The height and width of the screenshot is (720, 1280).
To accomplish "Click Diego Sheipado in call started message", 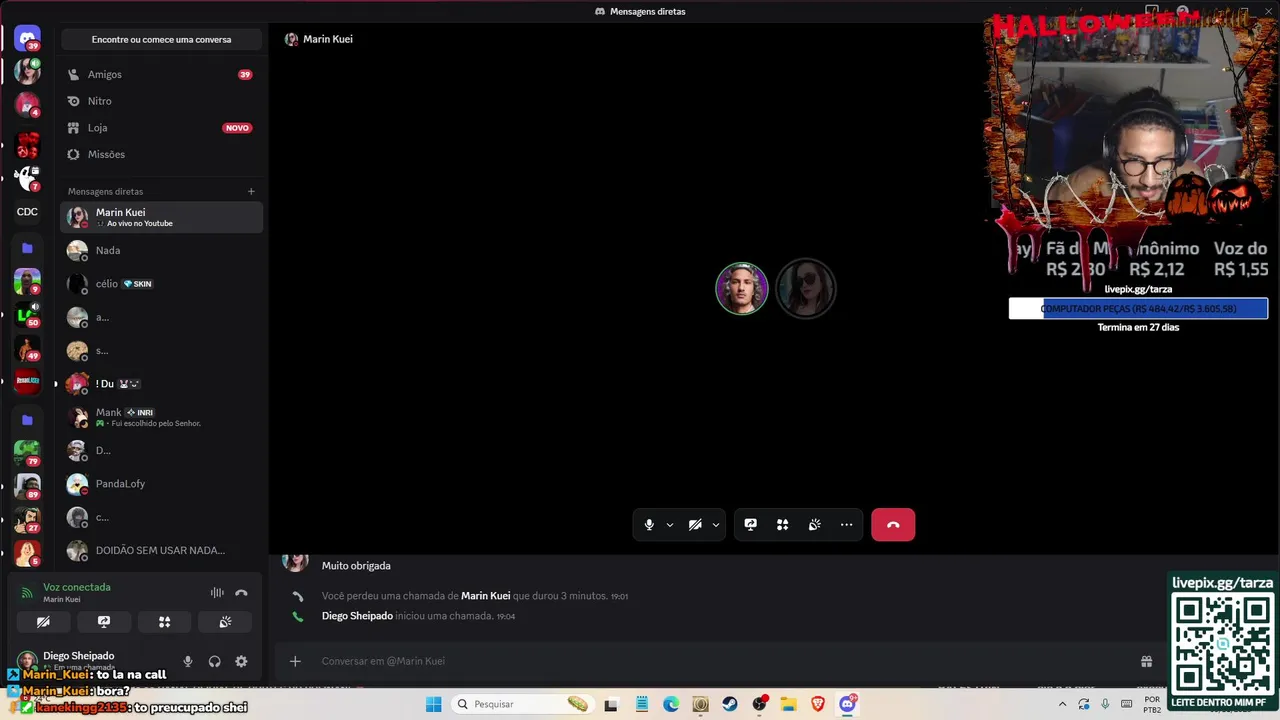I will tap(357, 616).
